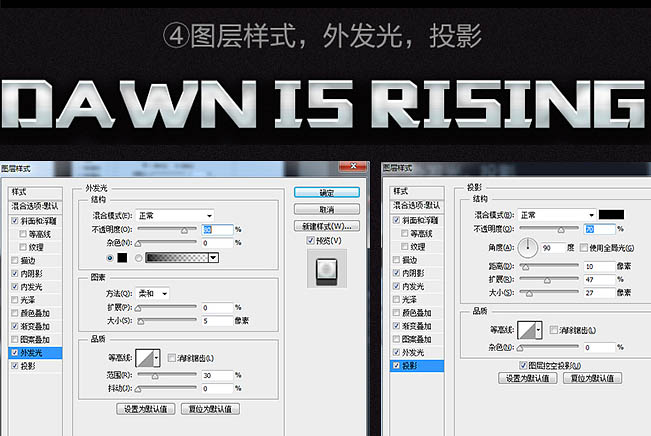Enable 等高线 sub-option in the 外发光 dialog list

click(x=23, y=234)
